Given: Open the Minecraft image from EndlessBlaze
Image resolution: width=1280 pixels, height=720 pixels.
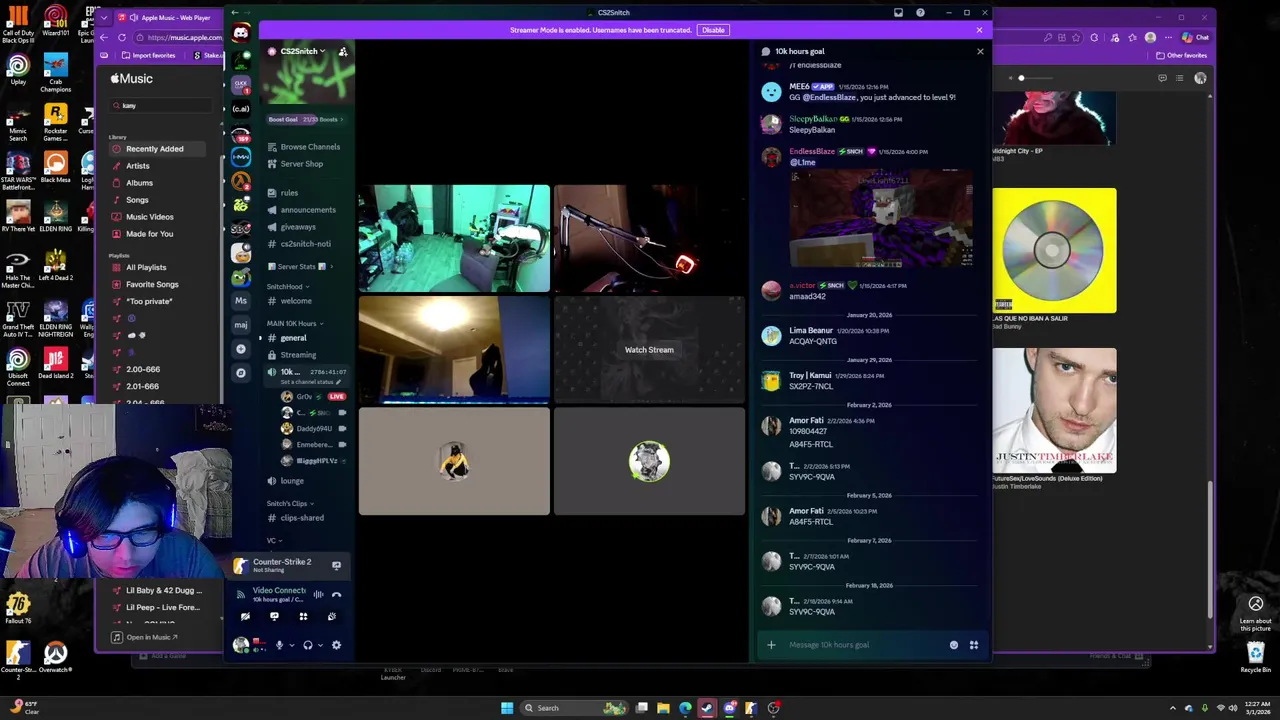Looking at the screenshot, I should tap(881, 219).
